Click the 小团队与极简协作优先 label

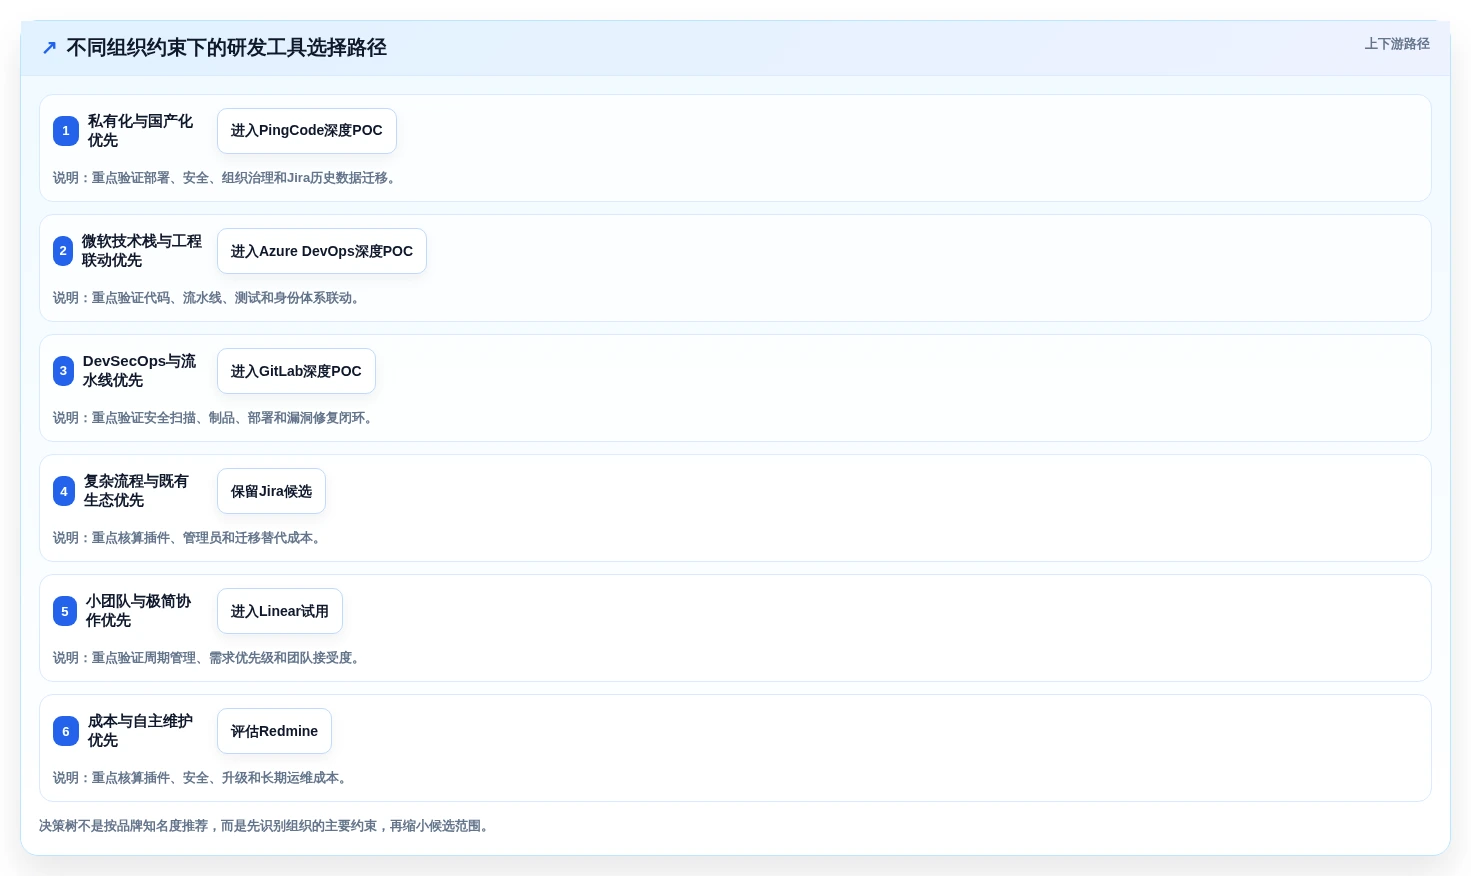[138, 611]
